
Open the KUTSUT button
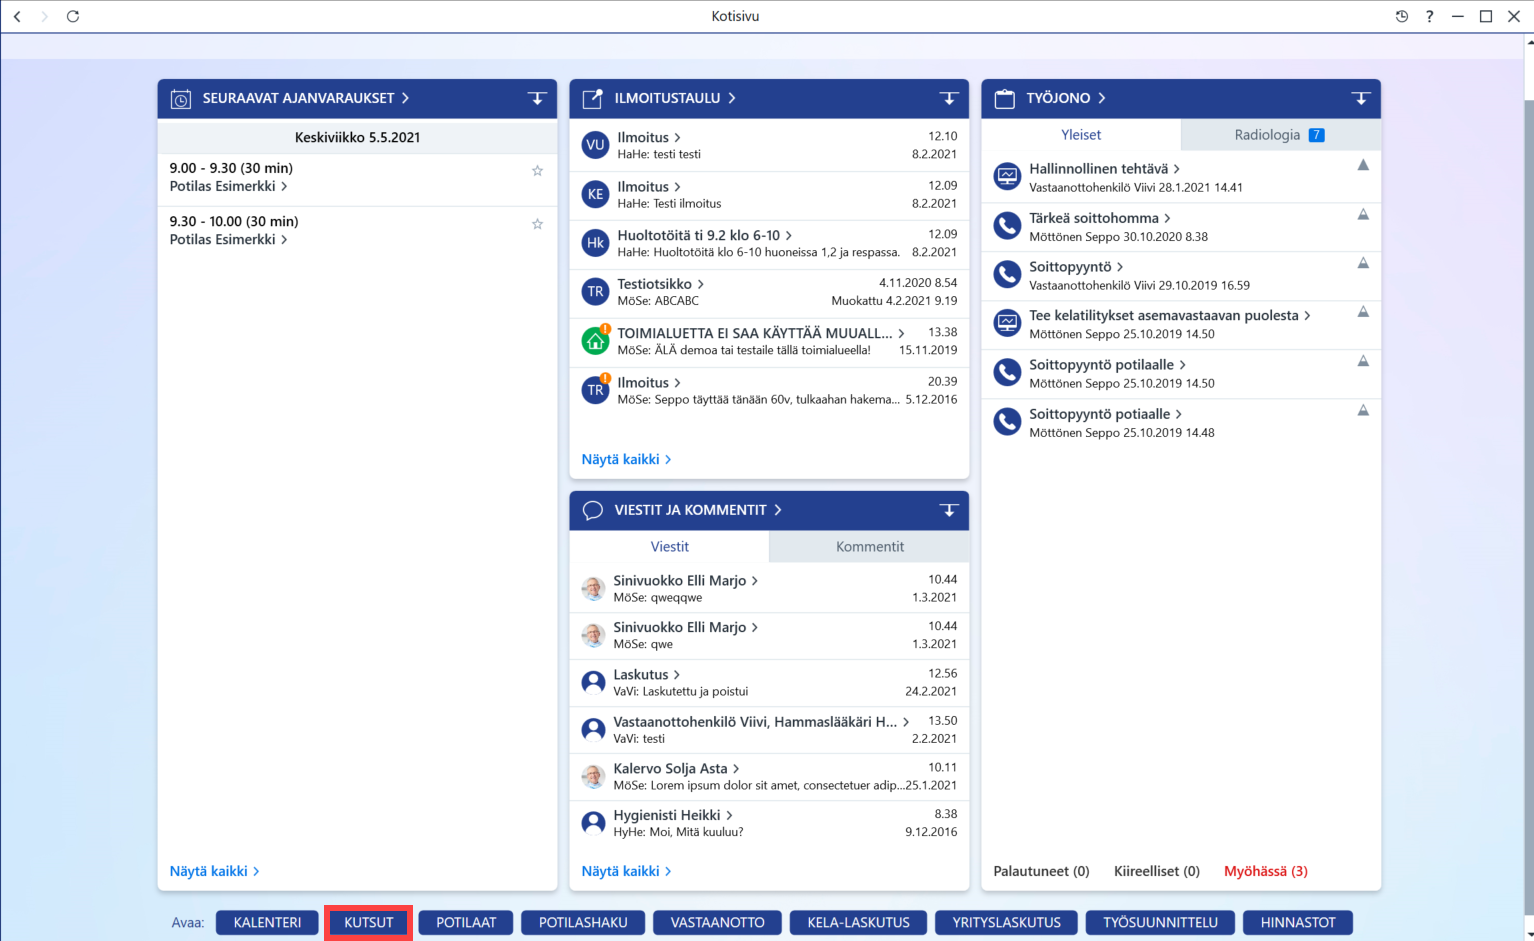(x=369, y=923)
